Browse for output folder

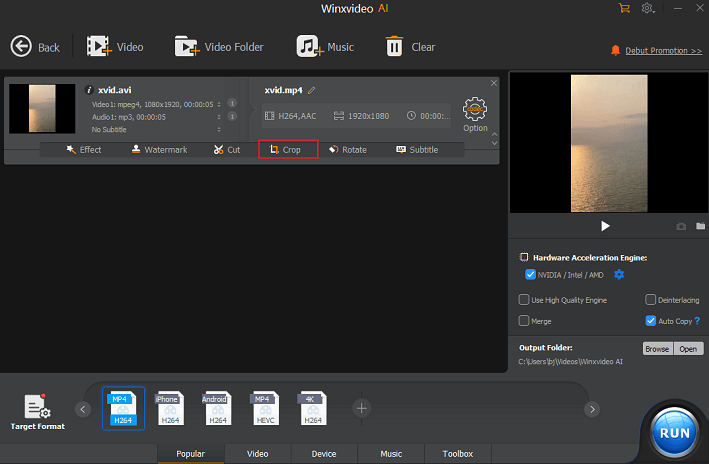tap(657, 349)
